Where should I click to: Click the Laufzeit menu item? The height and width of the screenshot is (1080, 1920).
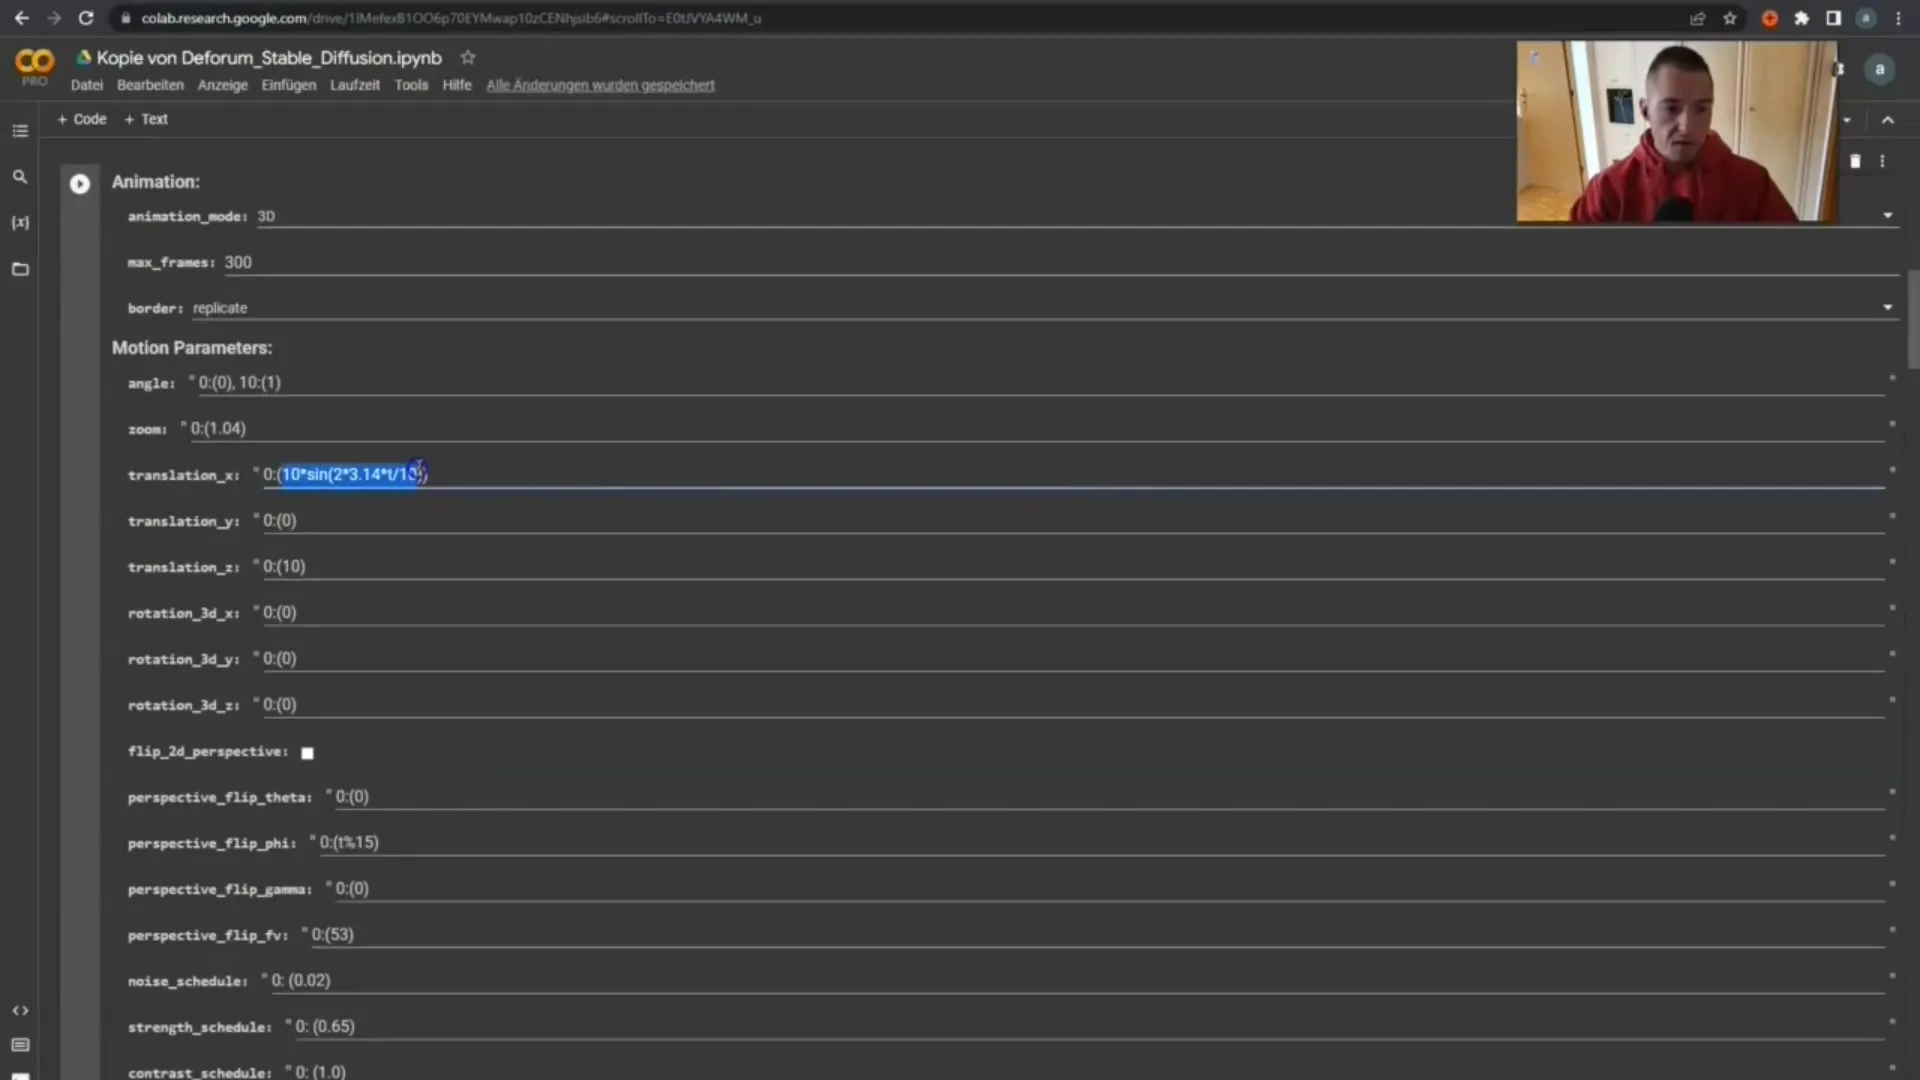[x=353, y=84]
